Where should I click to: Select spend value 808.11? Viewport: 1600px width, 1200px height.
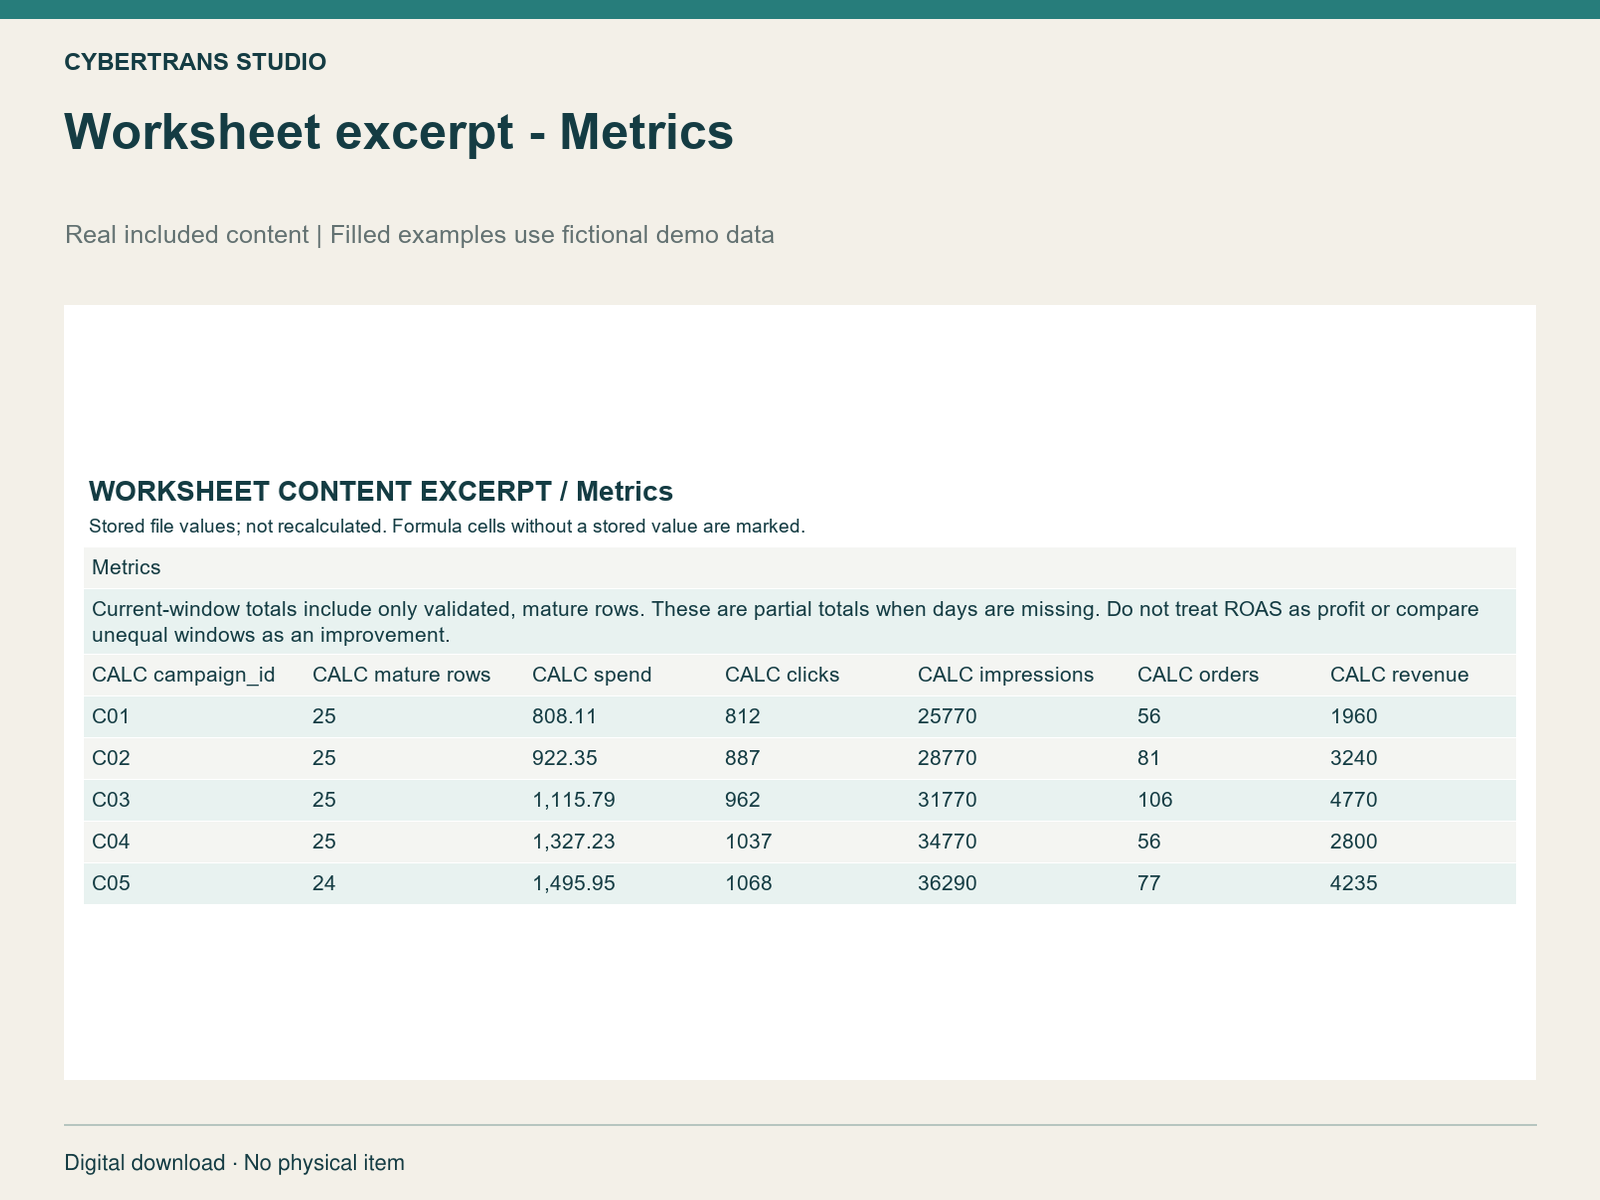565,716
